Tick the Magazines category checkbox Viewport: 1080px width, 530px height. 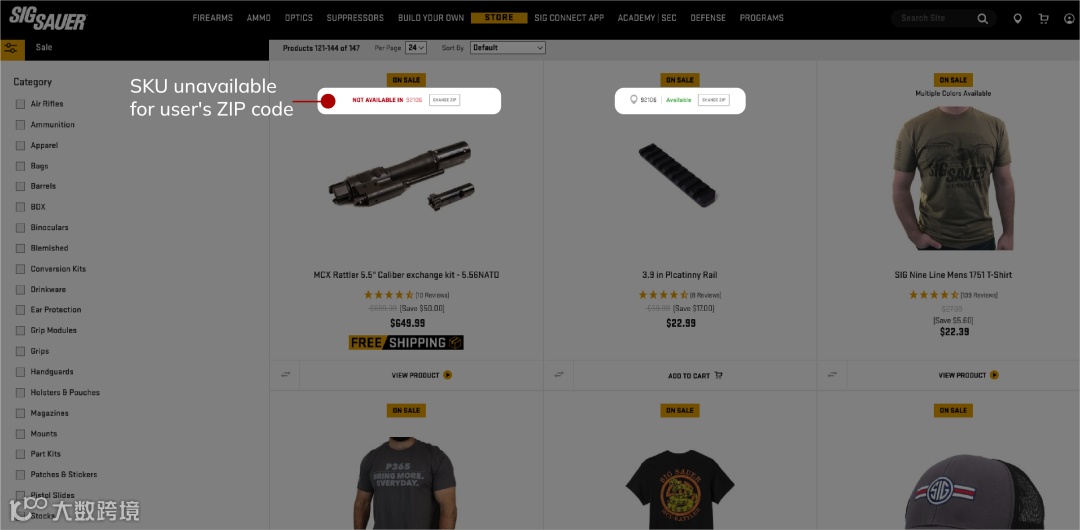click(x=20, y=414)
